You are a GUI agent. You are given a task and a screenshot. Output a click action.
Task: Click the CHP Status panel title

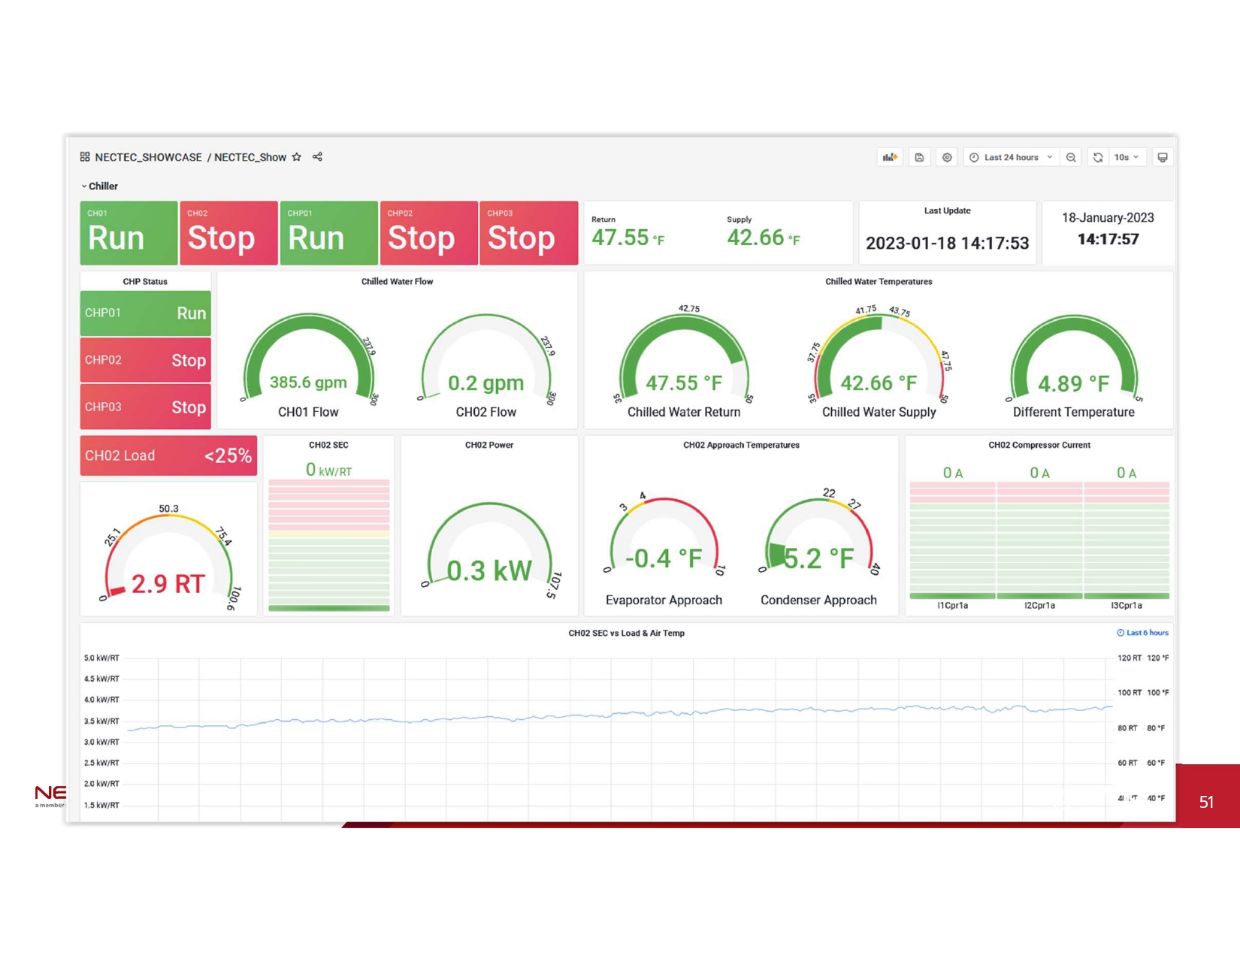[x=145, y=282]
